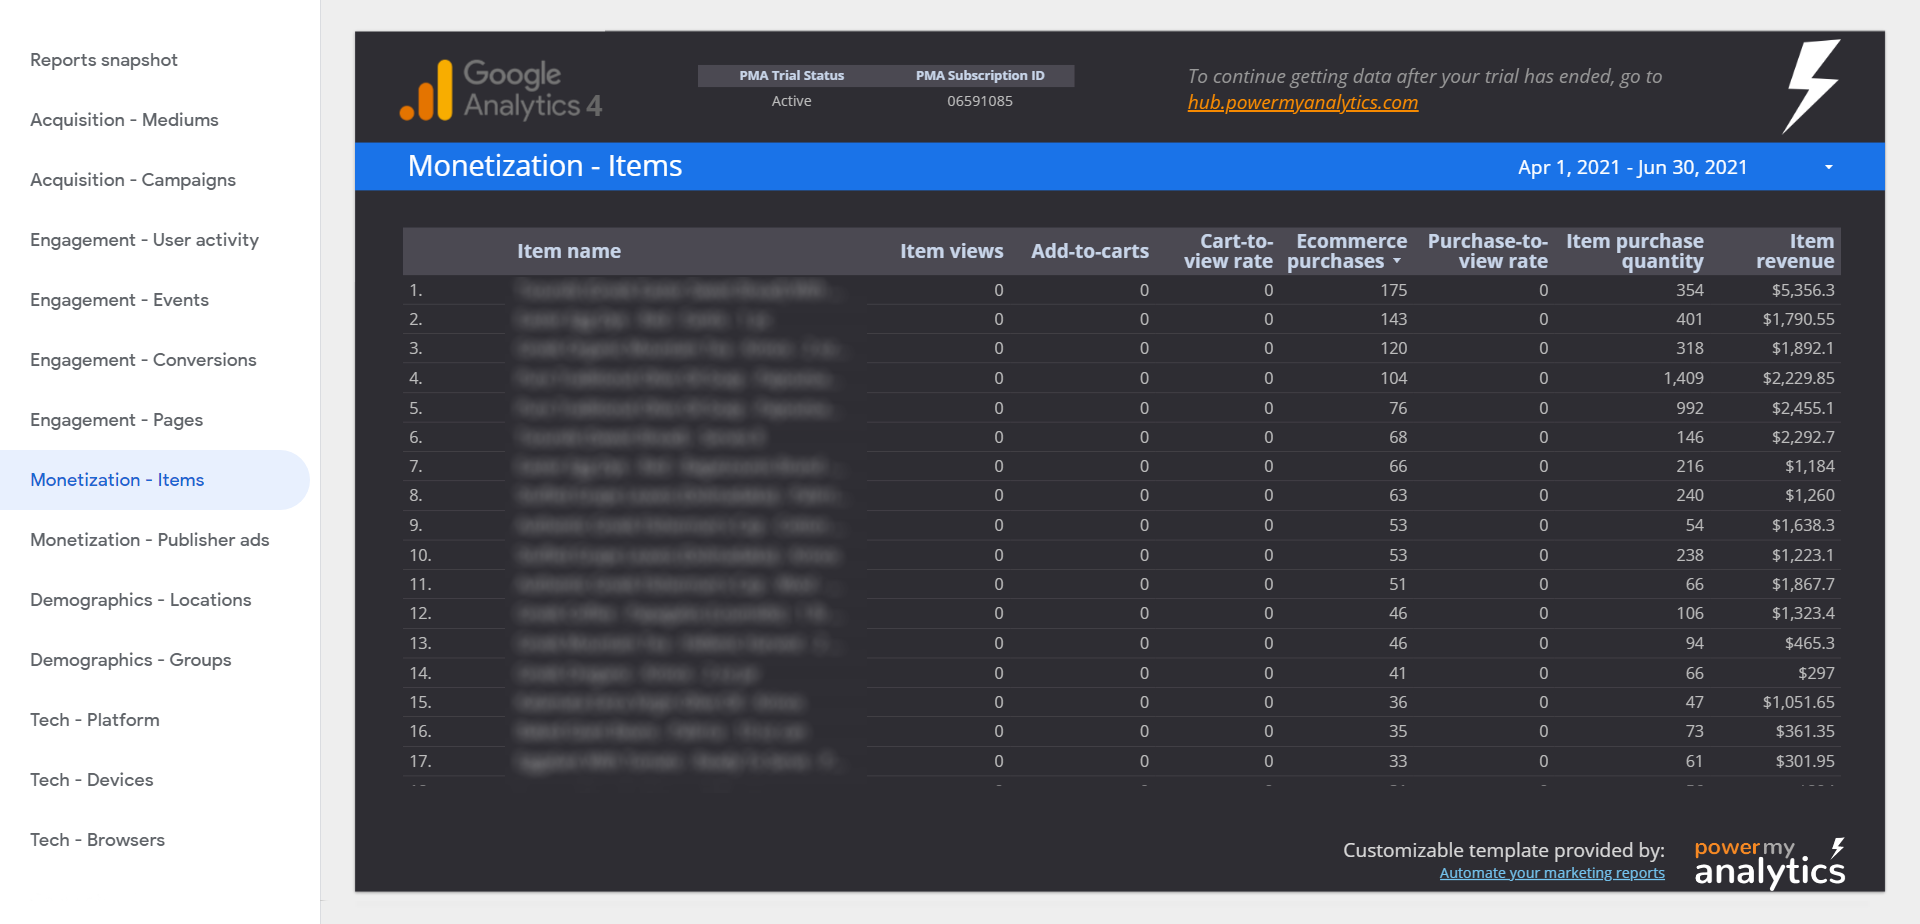Click ecommerce purchases value 104

point(1393,378)
